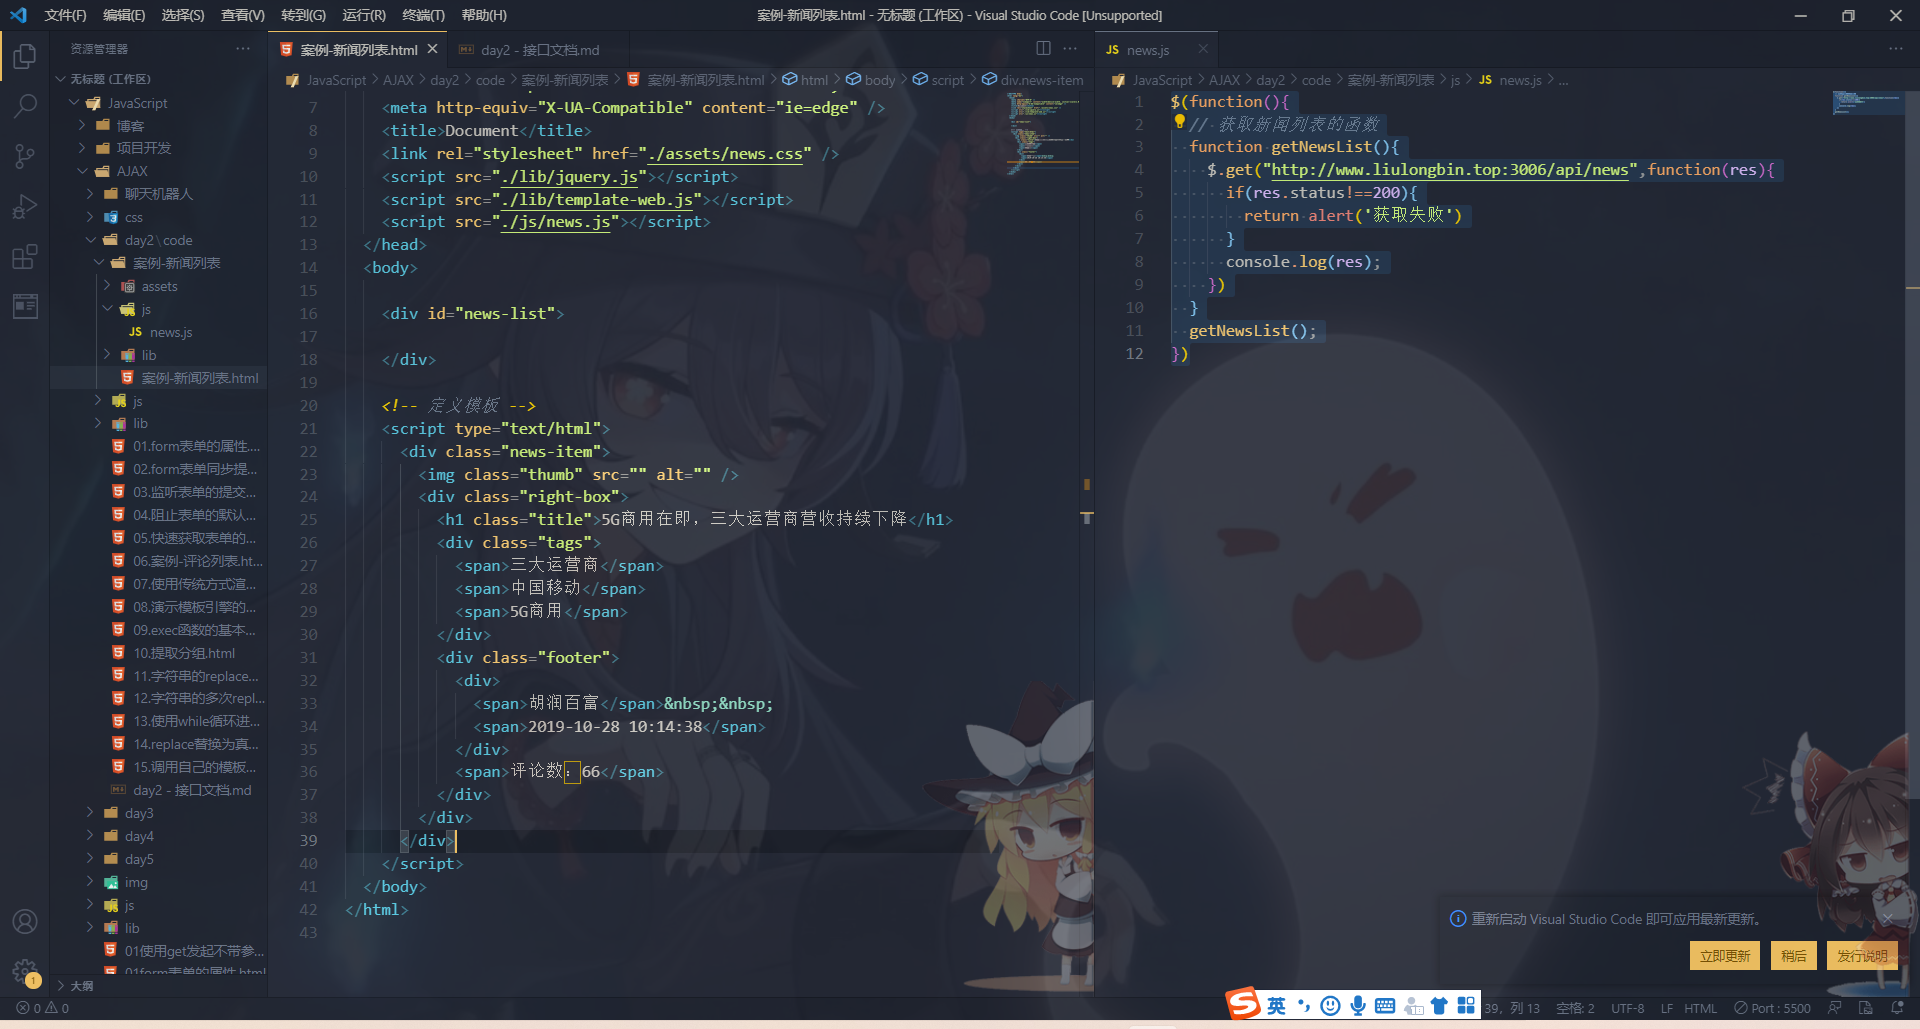Open the Manage gear icon
This screenshot has height=1029, width=1920.
[x=25, y=971]
